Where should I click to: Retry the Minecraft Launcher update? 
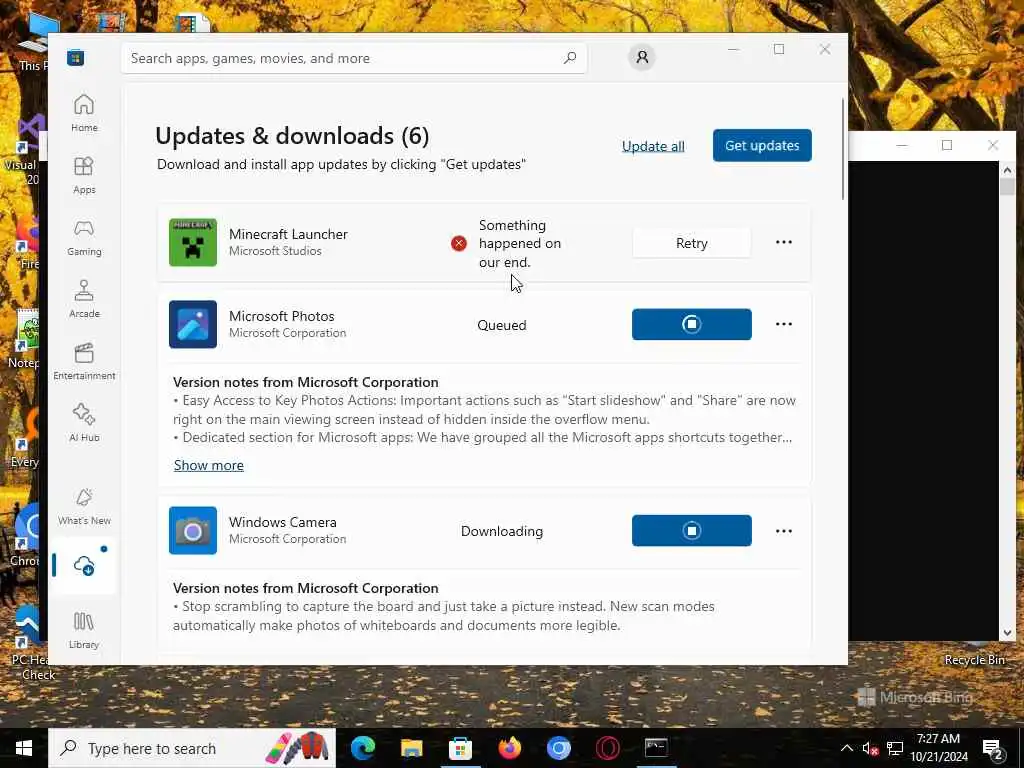pos(692,243)
